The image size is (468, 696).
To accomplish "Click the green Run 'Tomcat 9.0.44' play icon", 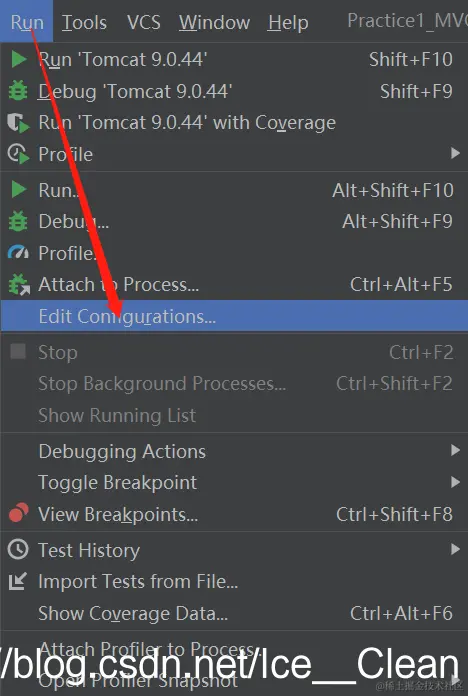I will 18,59.
